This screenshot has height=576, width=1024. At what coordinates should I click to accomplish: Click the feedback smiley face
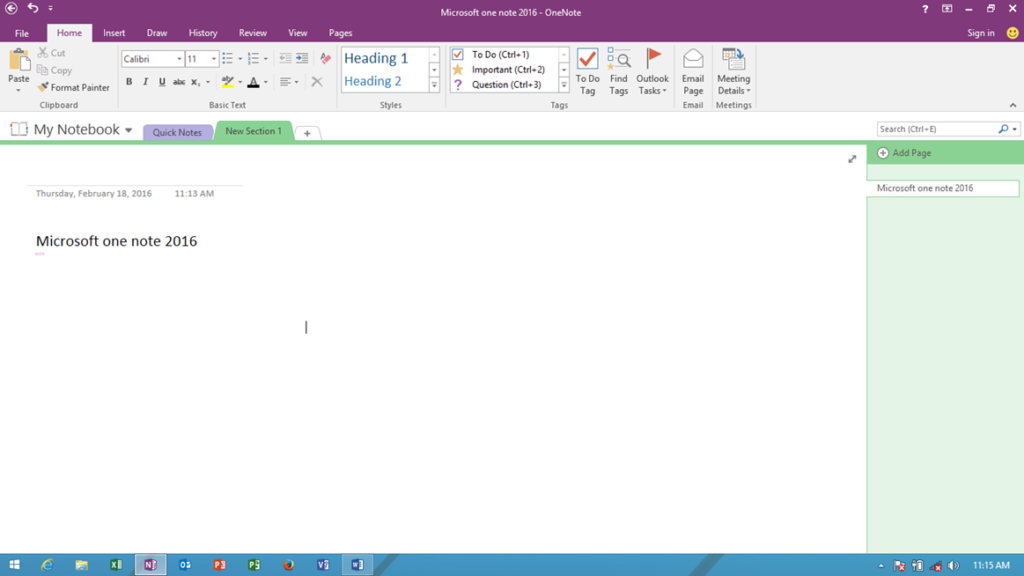point(1012,33)
